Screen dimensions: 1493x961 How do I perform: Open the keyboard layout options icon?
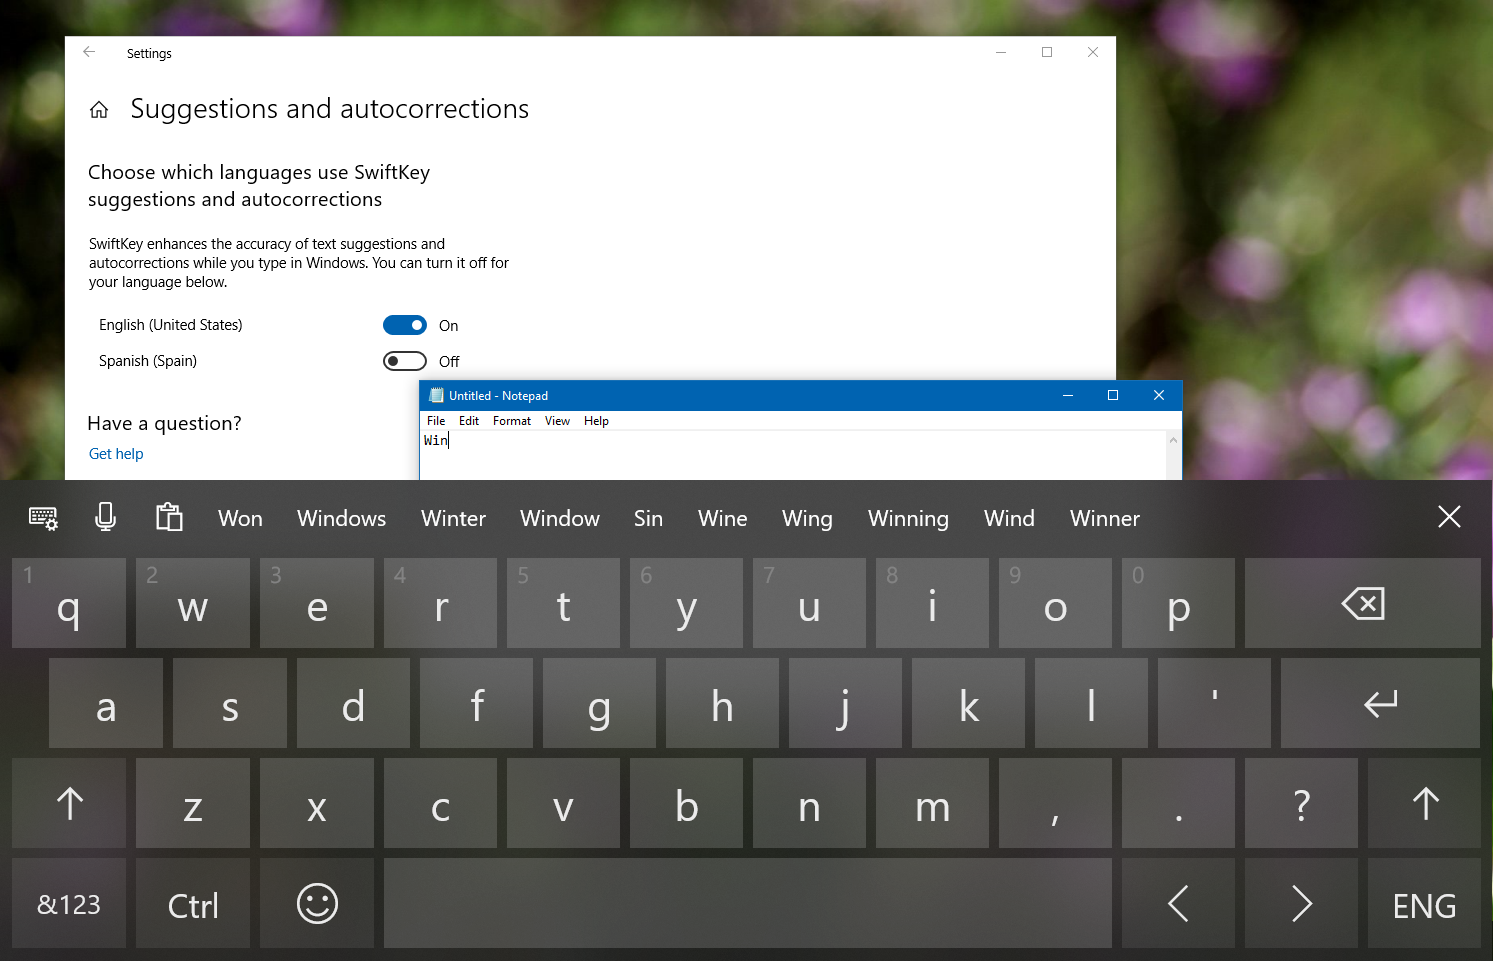coord(43,518)
